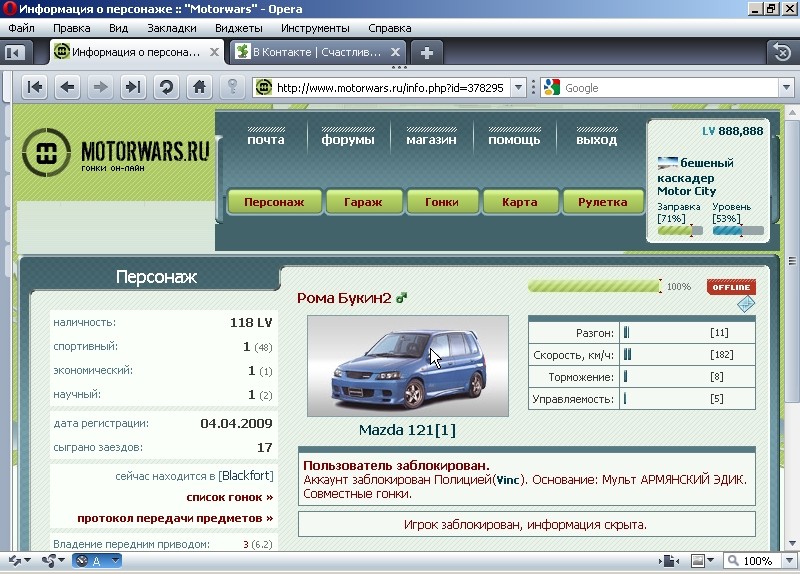Add a new tab with plus button
800x574 pixels.
click(427, 53)
